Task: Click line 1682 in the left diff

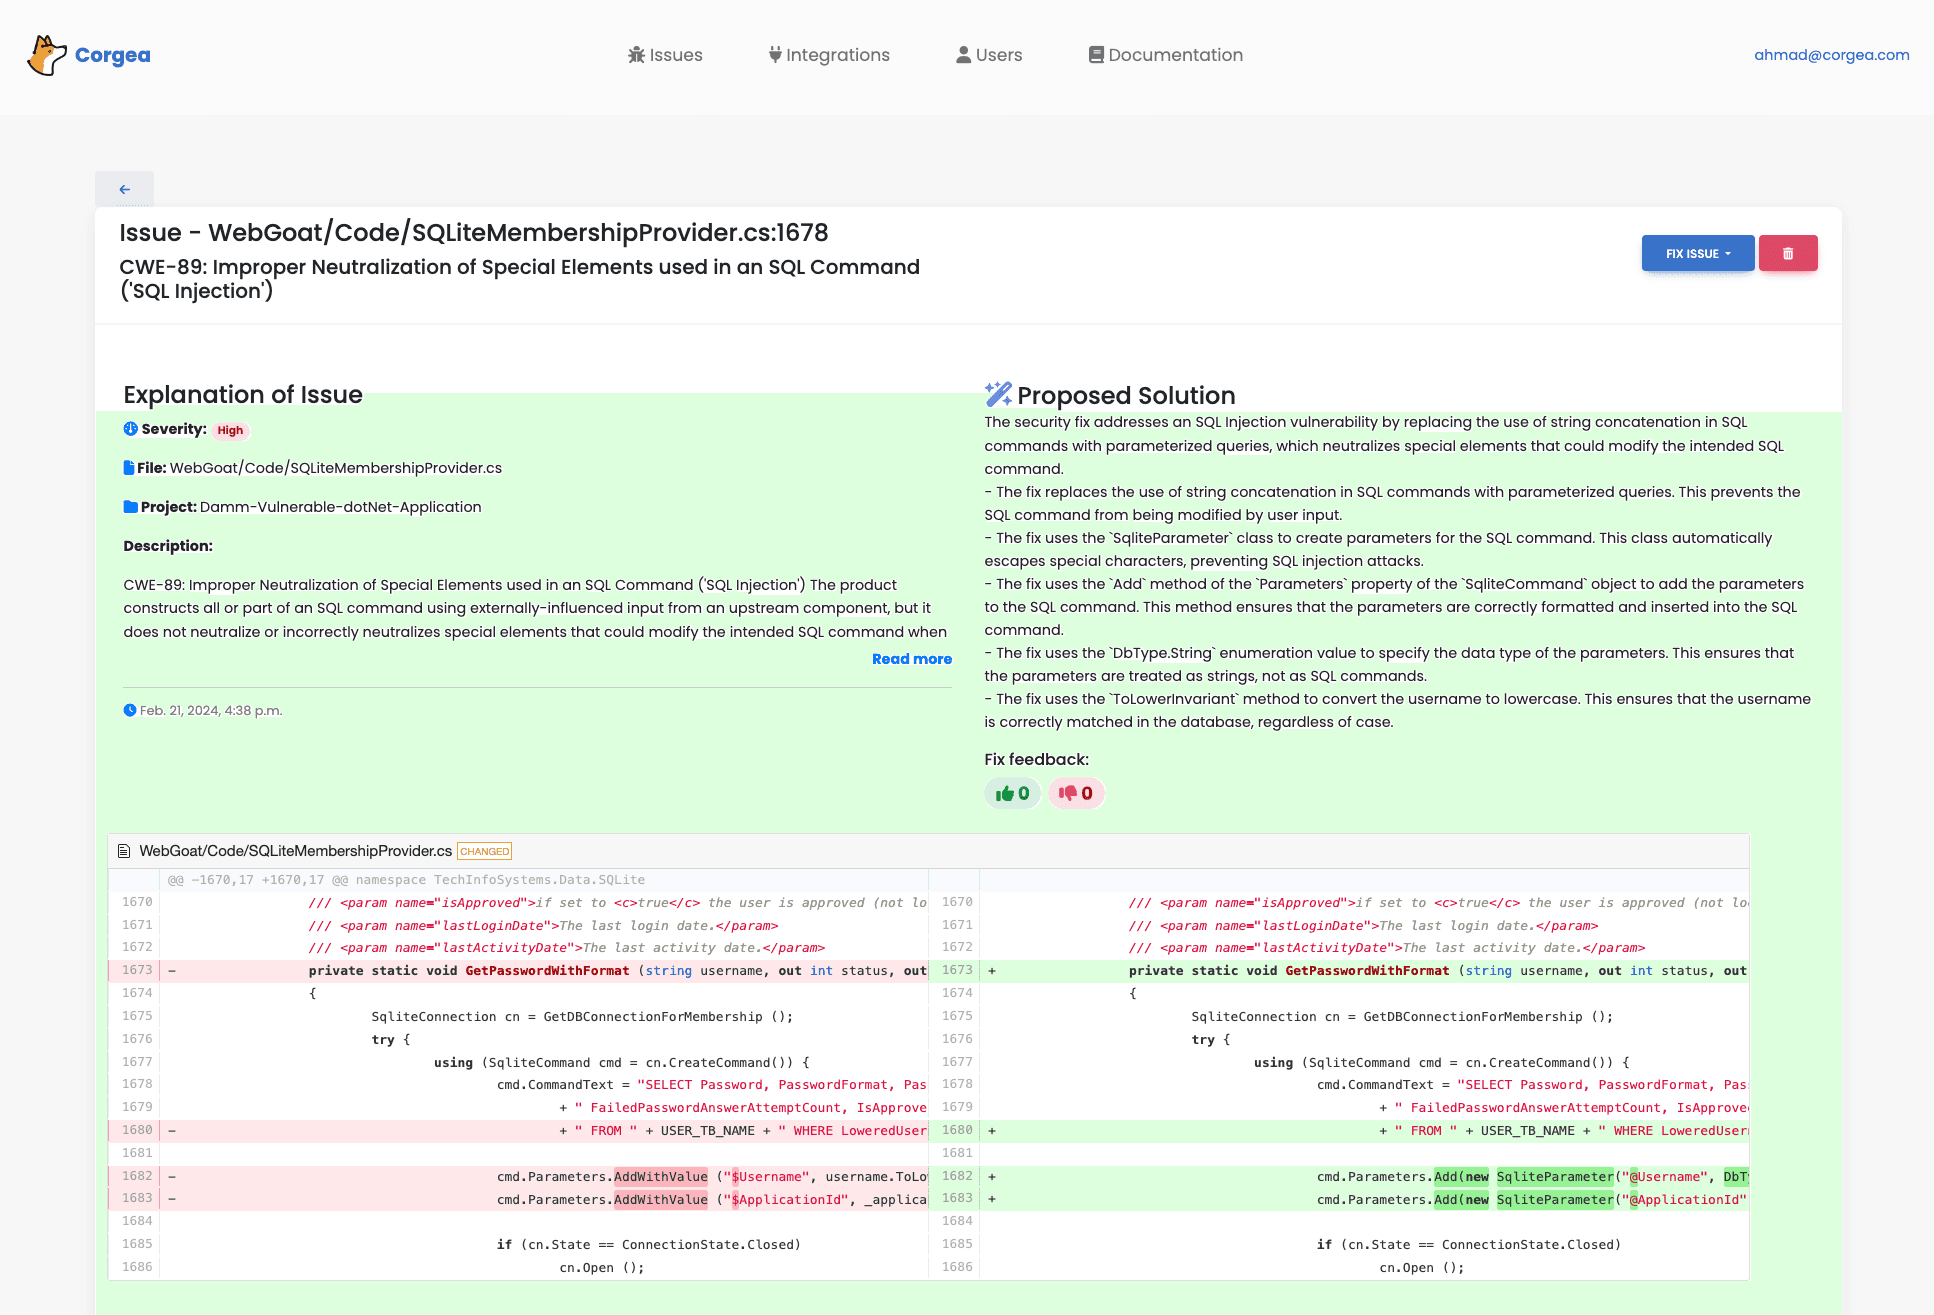Action: click(138, 1176)
